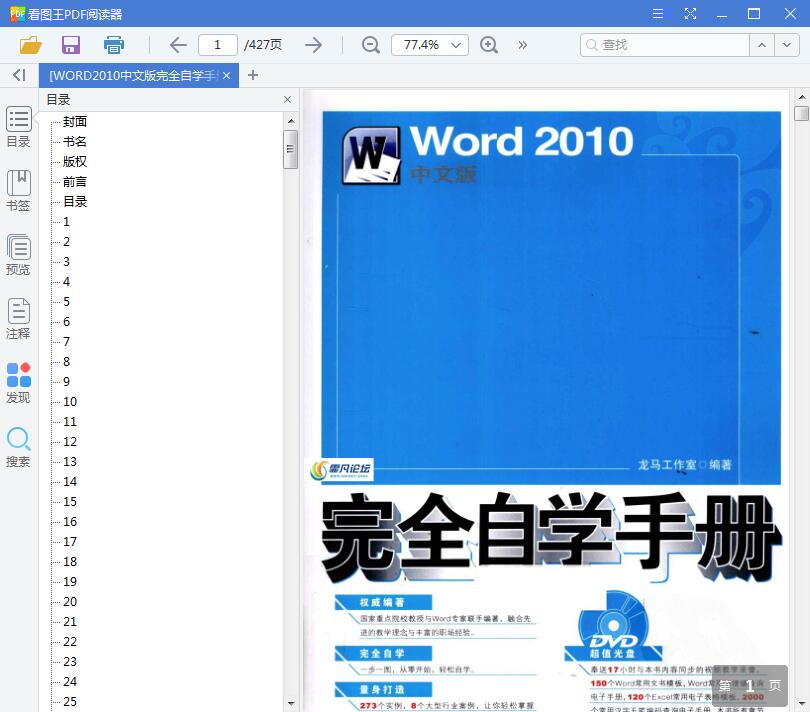The image size is (810, 712).
Task: Open chapter 3 in outline
Action: pos(66,261)
